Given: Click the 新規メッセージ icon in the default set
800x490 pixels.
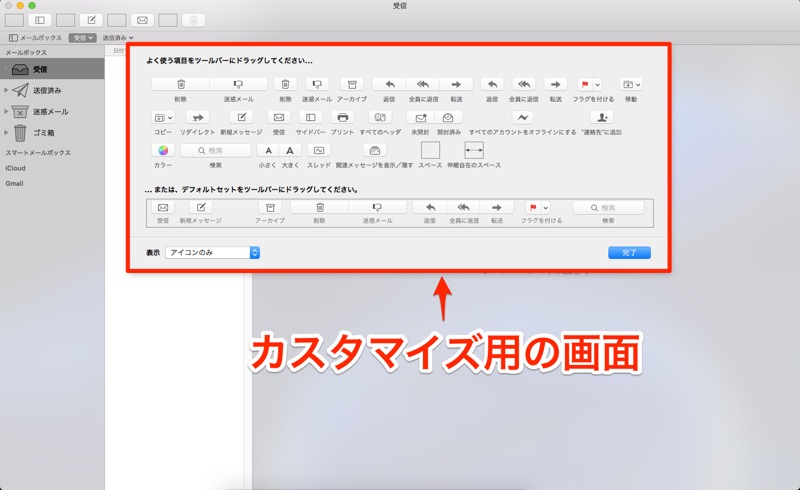Looking at the screenshot, I should click(201, 207).
